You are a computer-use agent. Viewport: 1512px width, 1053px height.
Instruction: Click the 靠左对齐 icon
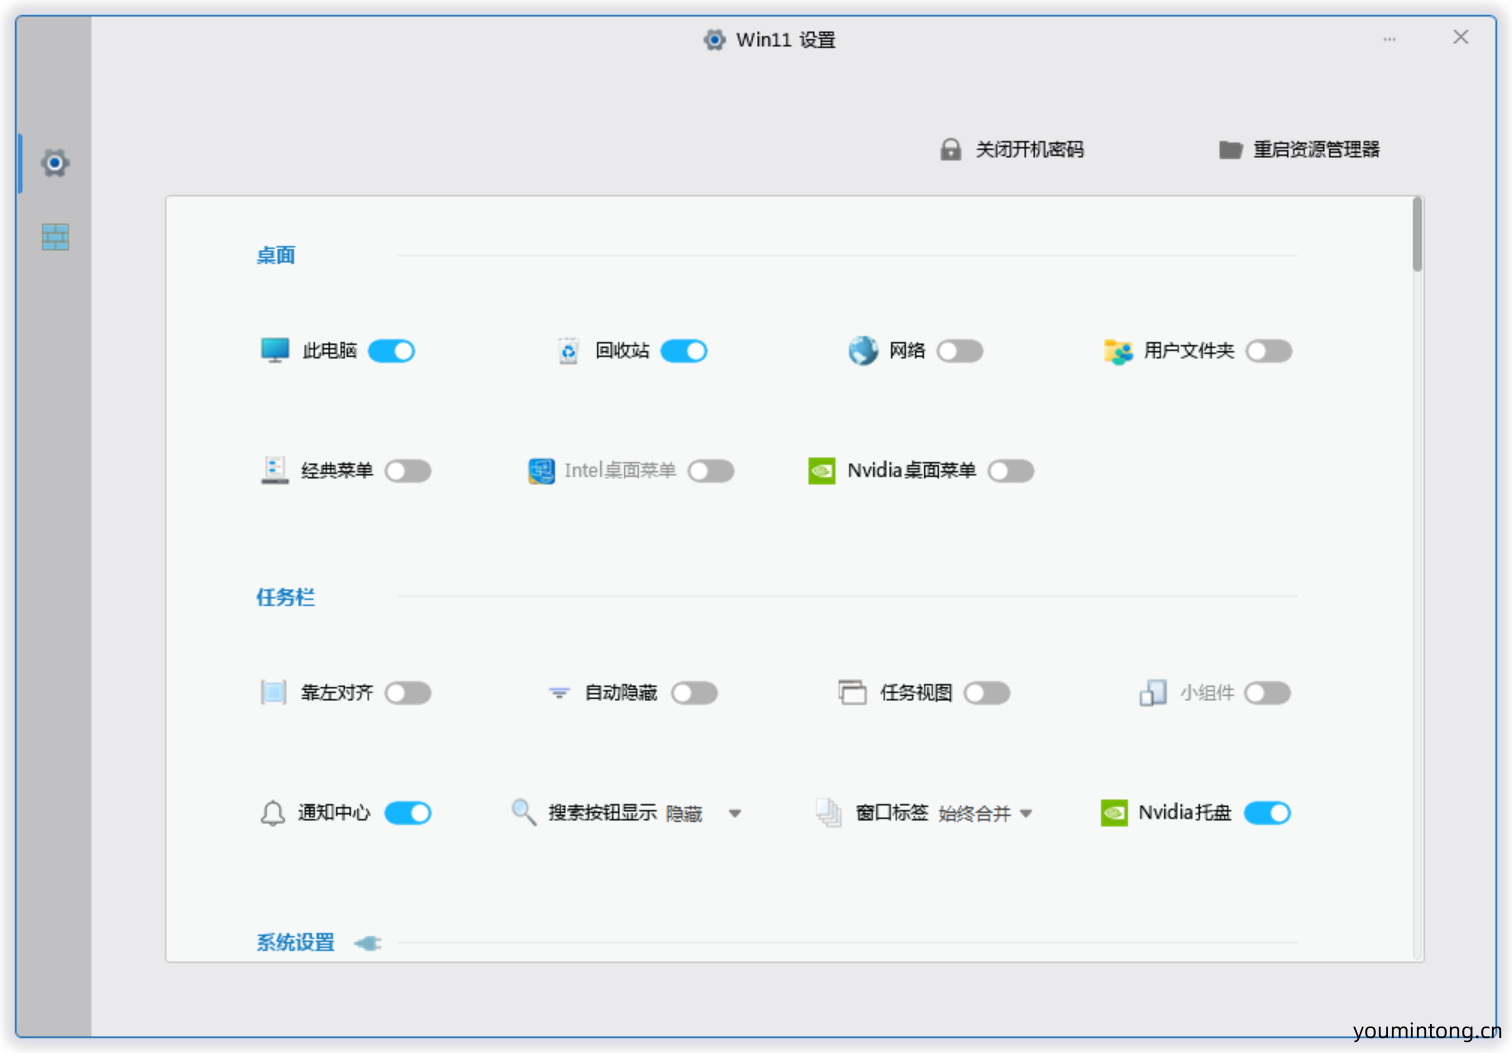273,692
